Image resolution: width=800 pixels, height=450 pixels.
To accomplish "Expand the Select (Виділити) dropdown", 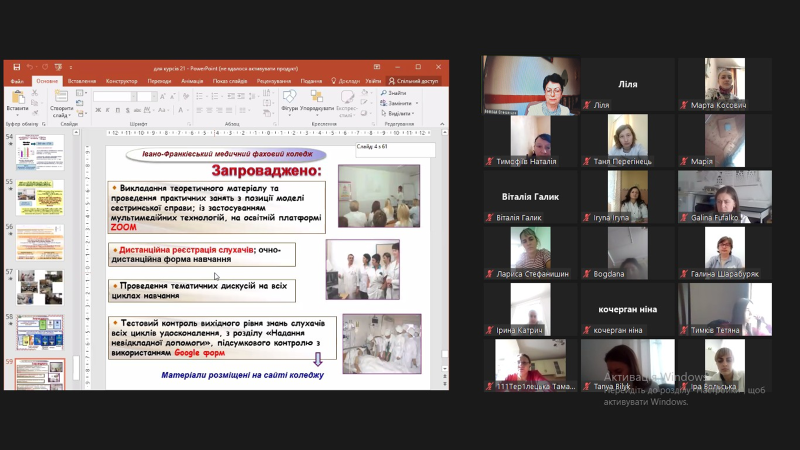I will coord(398,113).
